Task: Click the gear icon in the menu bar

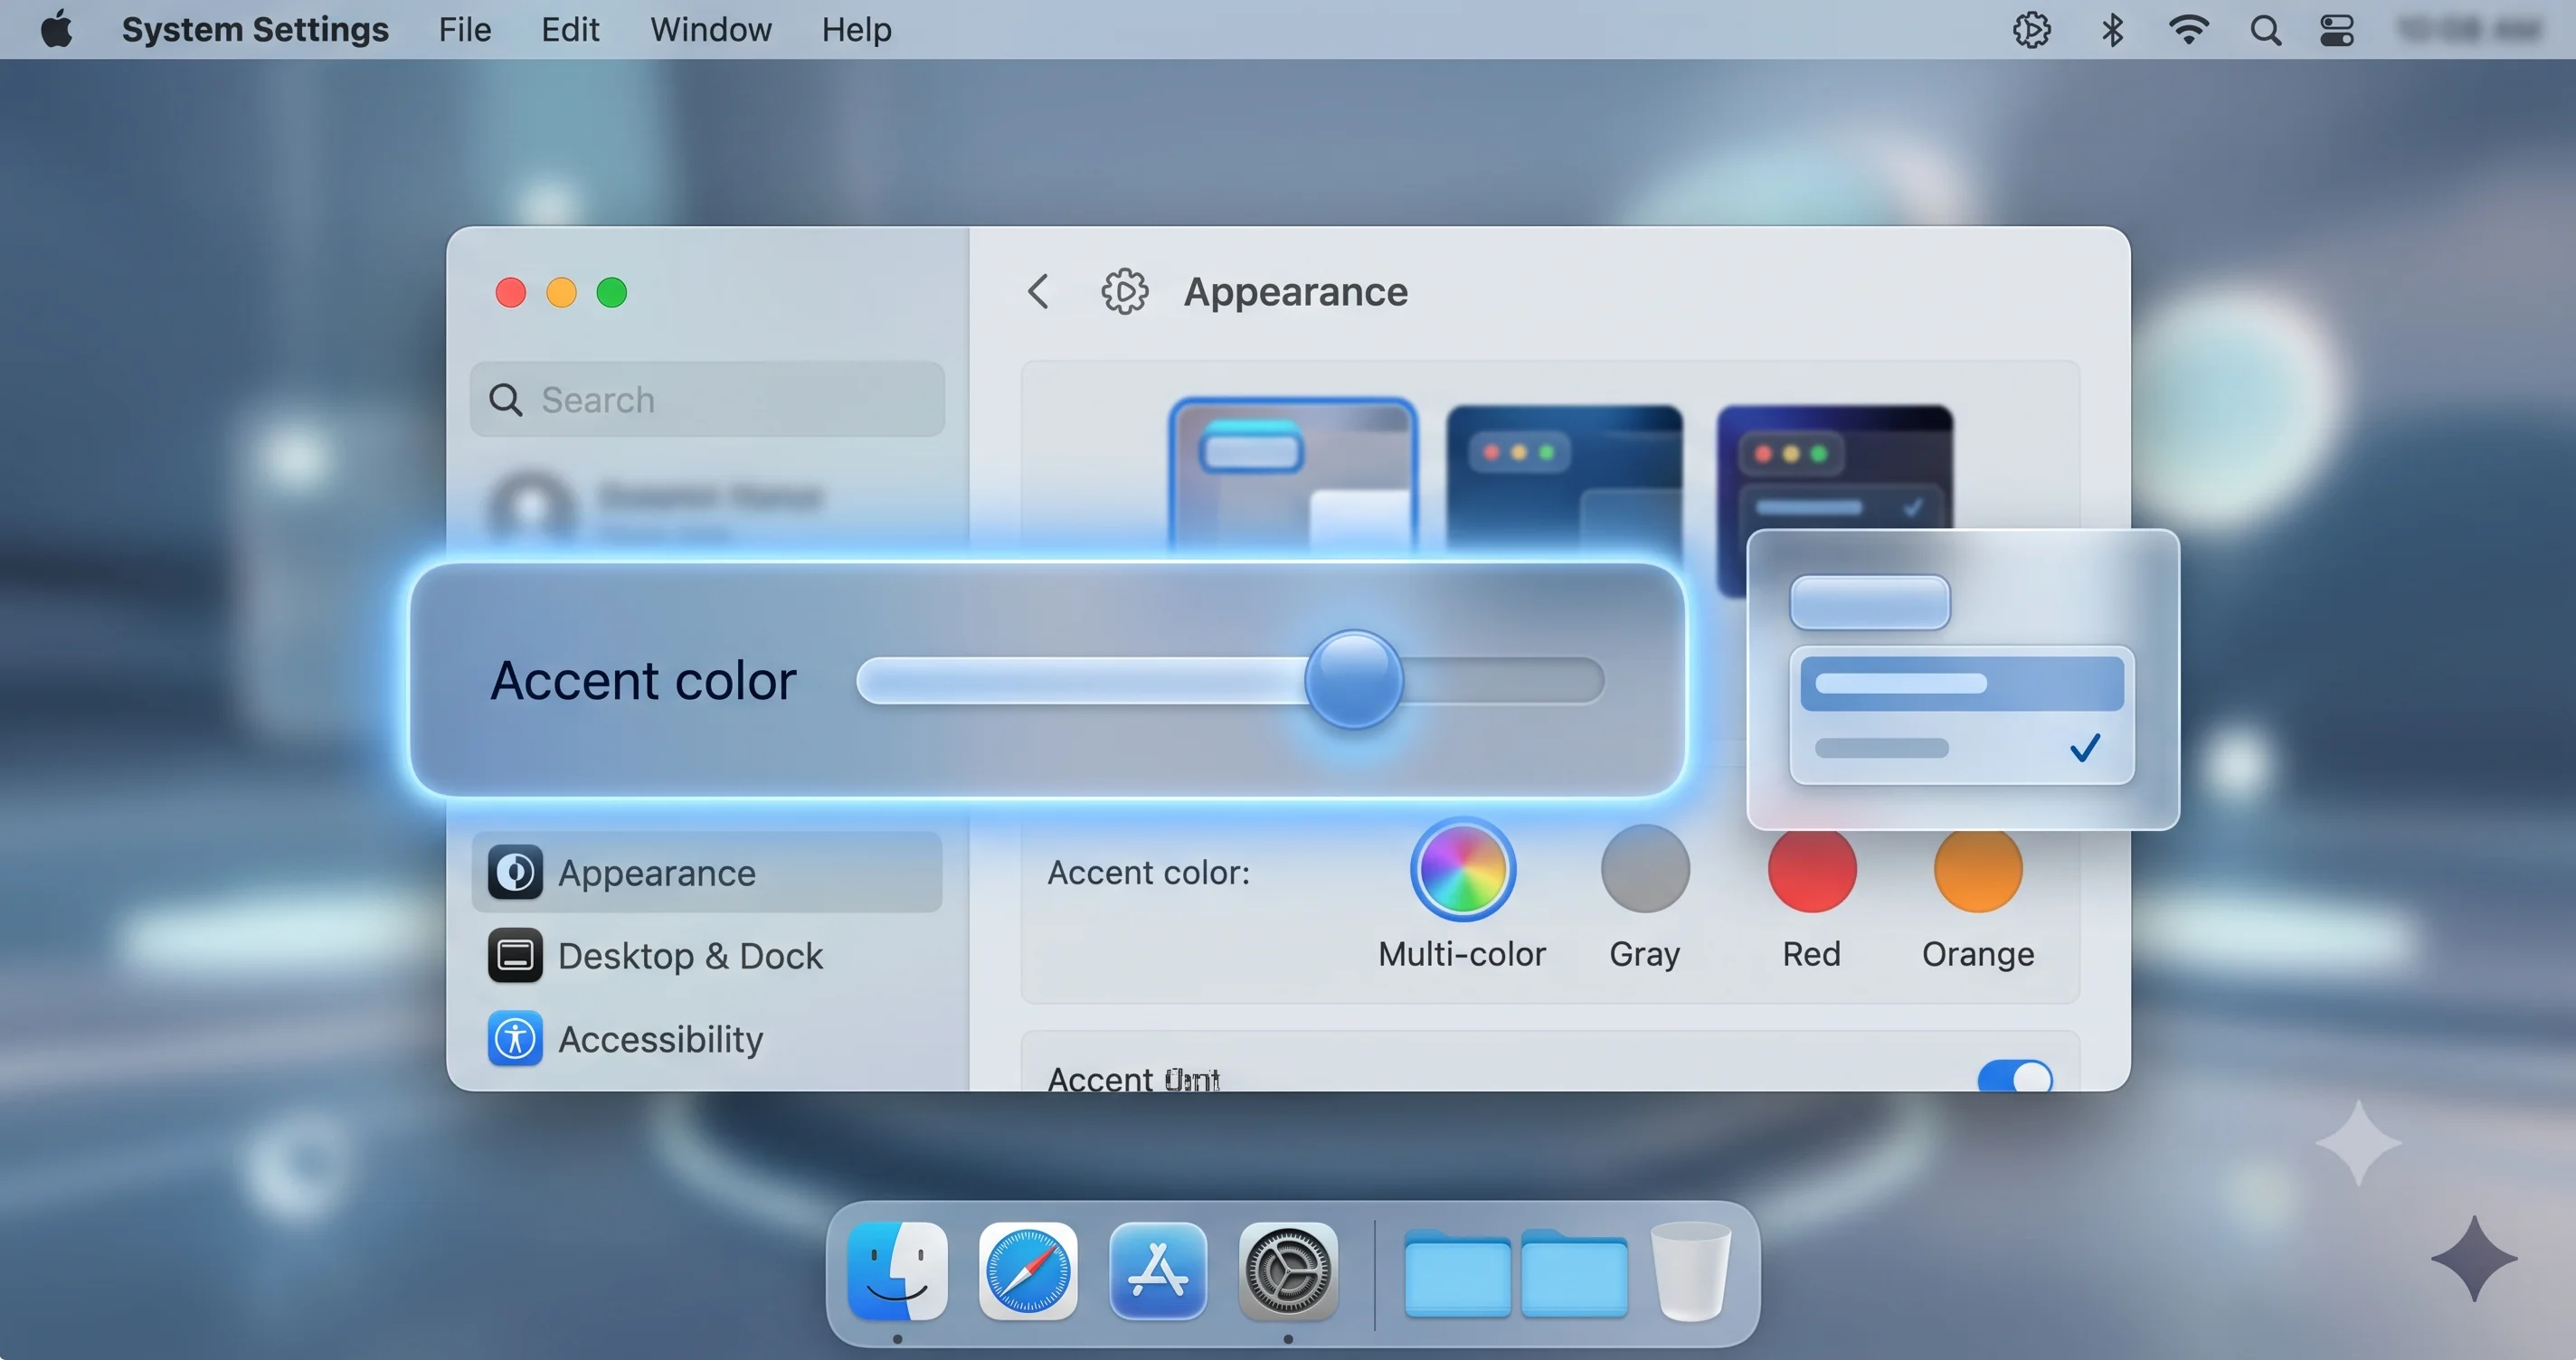Action: [x=2031, y=30]
